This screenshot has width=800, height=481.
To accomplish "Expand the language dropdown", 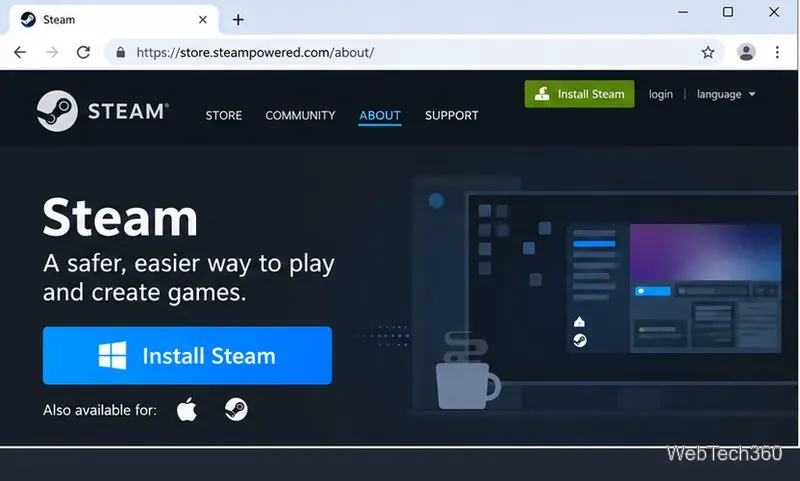I will 726,94.
